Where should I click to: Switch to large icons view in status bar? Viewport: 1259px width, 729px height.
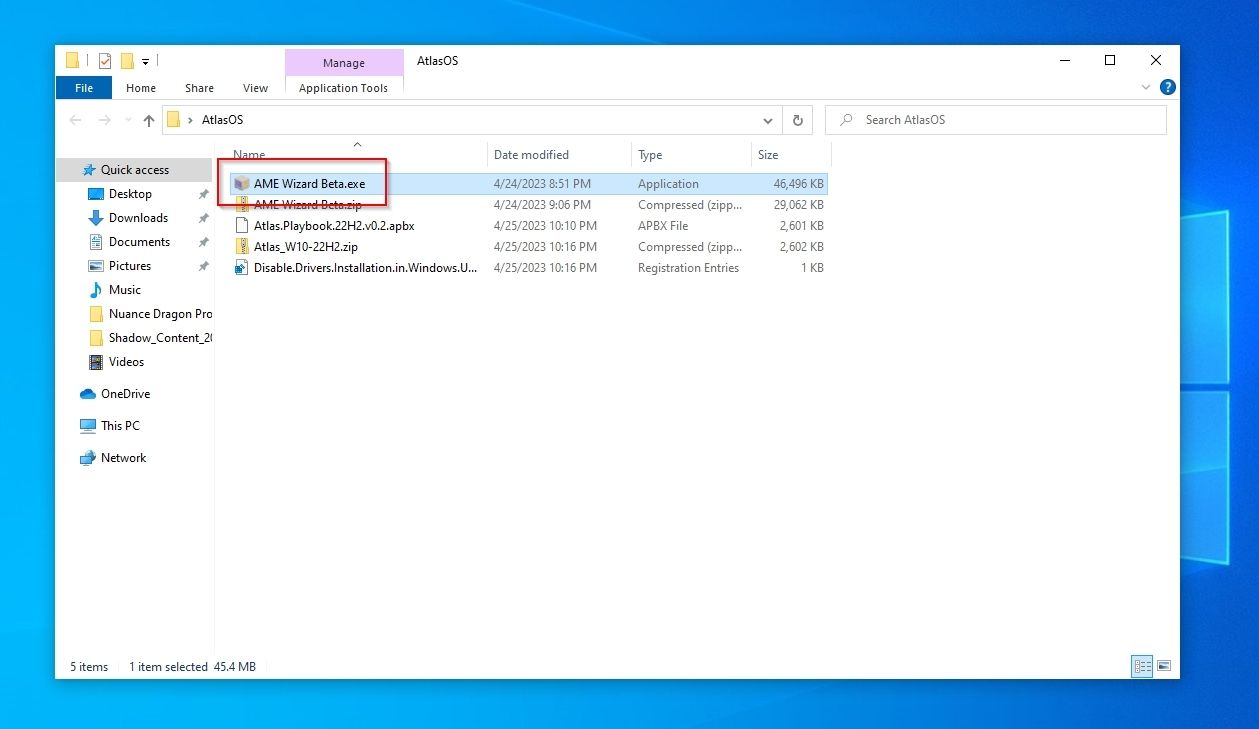1164,666
